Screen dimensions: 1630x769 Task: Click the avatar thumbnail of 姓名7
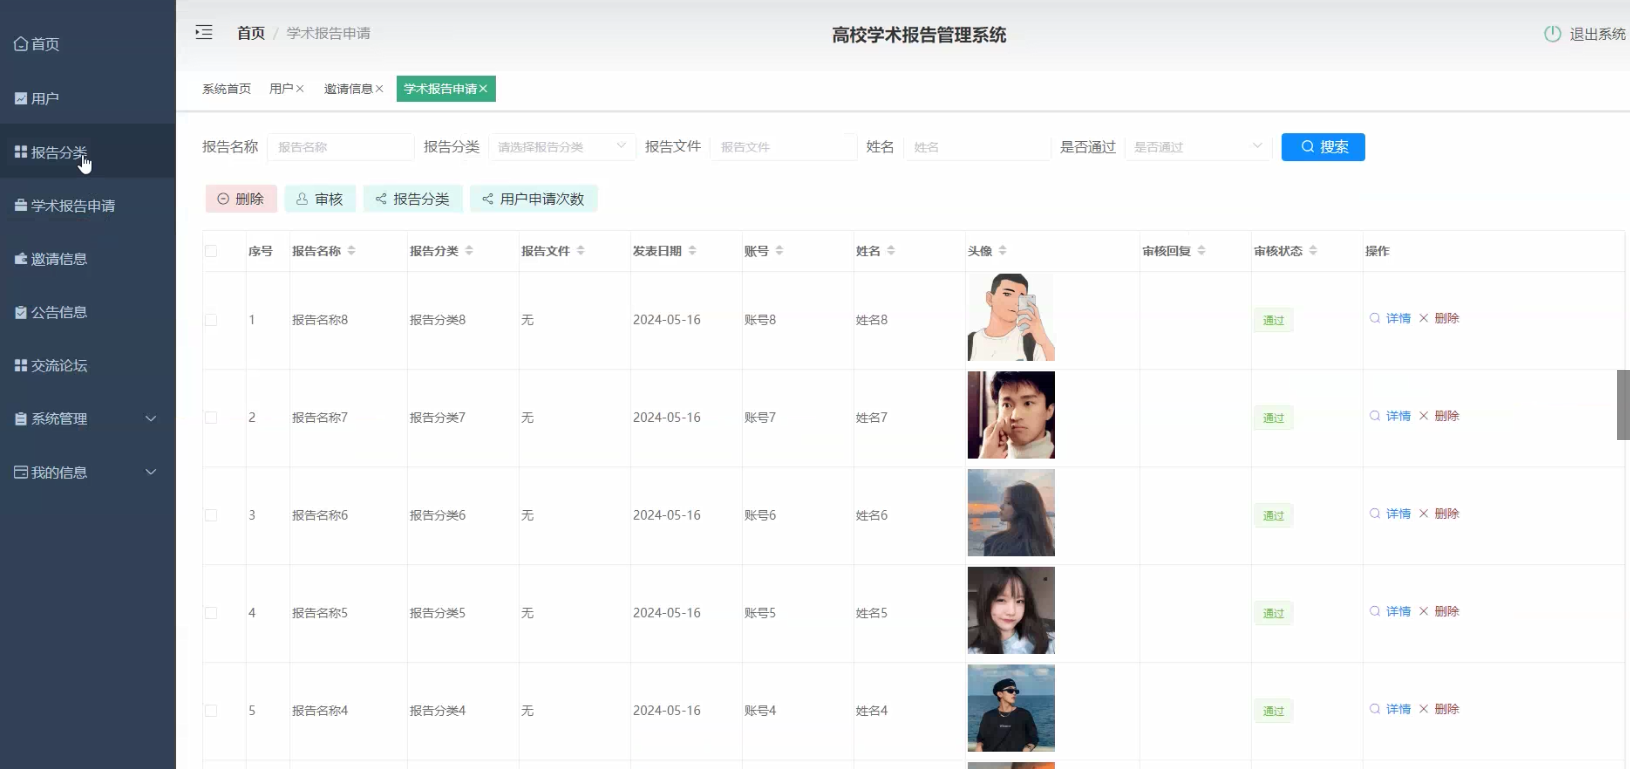point(1011,415)
